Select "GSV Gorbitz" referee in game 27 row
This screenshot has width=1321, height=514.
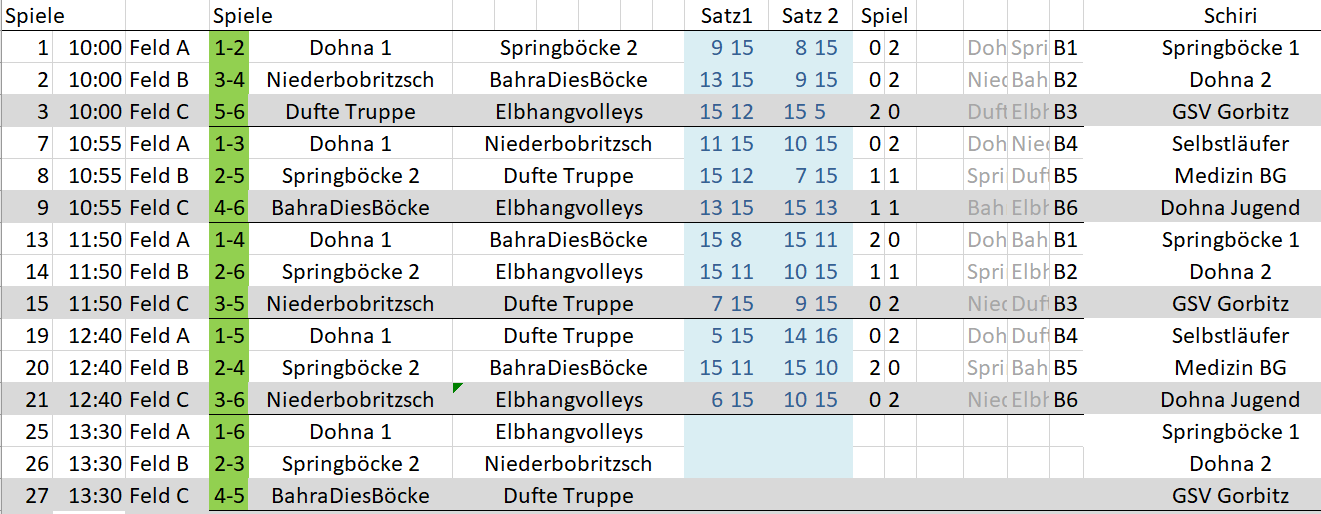tap(1230, 496)
